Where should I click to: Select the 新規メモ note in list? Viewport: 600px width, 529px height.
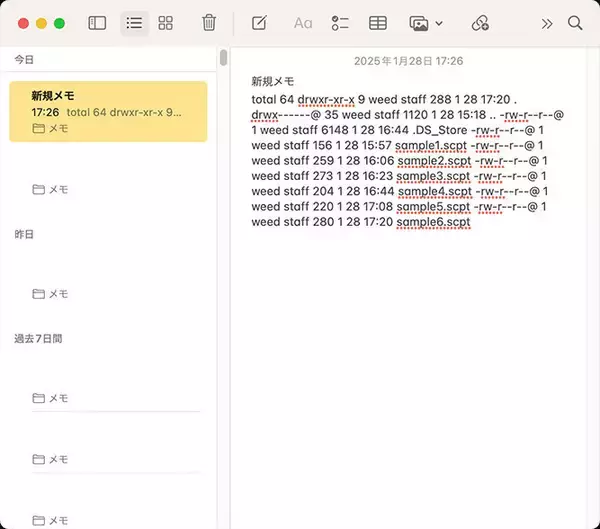pyautogui.click(x=108, y=111)
